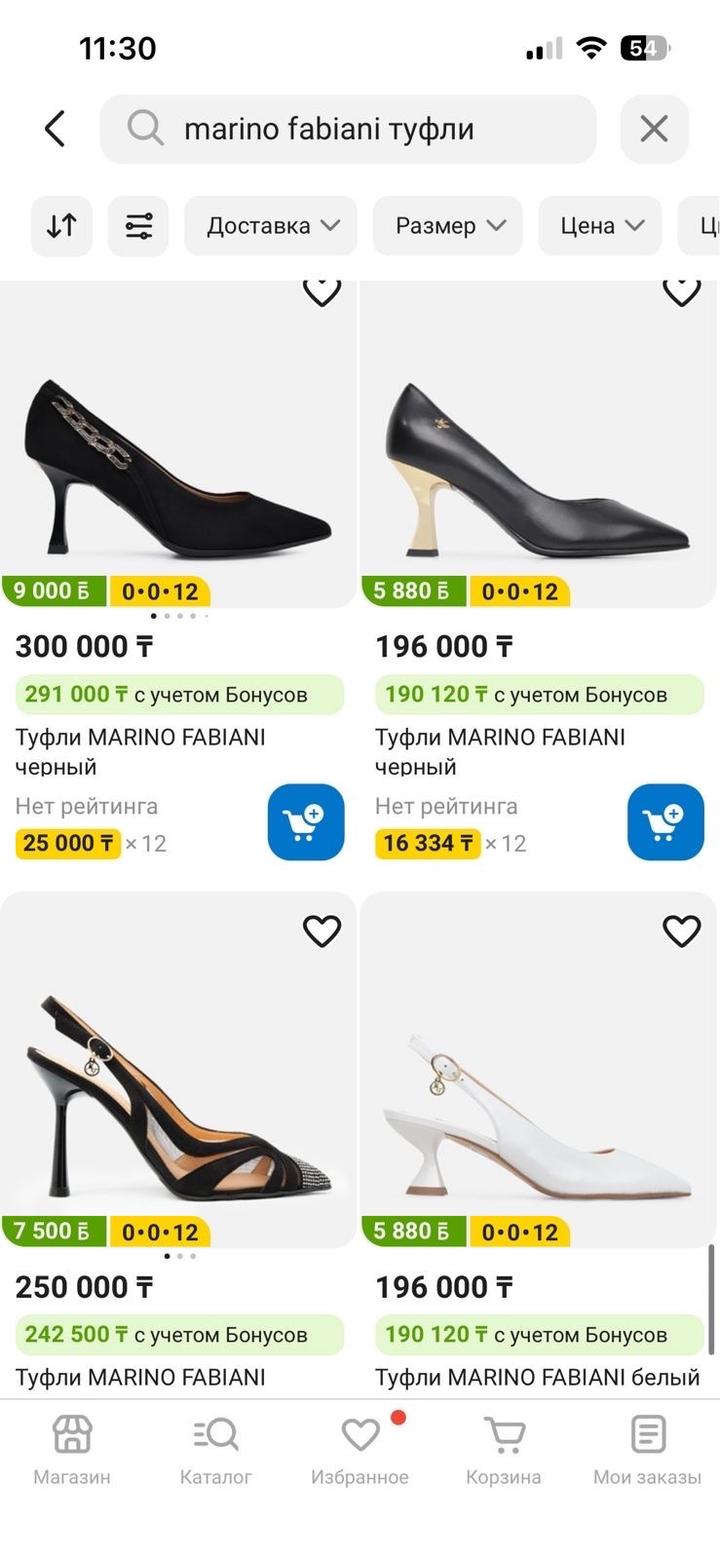Screen dimensions: 720x1559
Task: Favorite the white slingback shoes
Action: [682, 931]
